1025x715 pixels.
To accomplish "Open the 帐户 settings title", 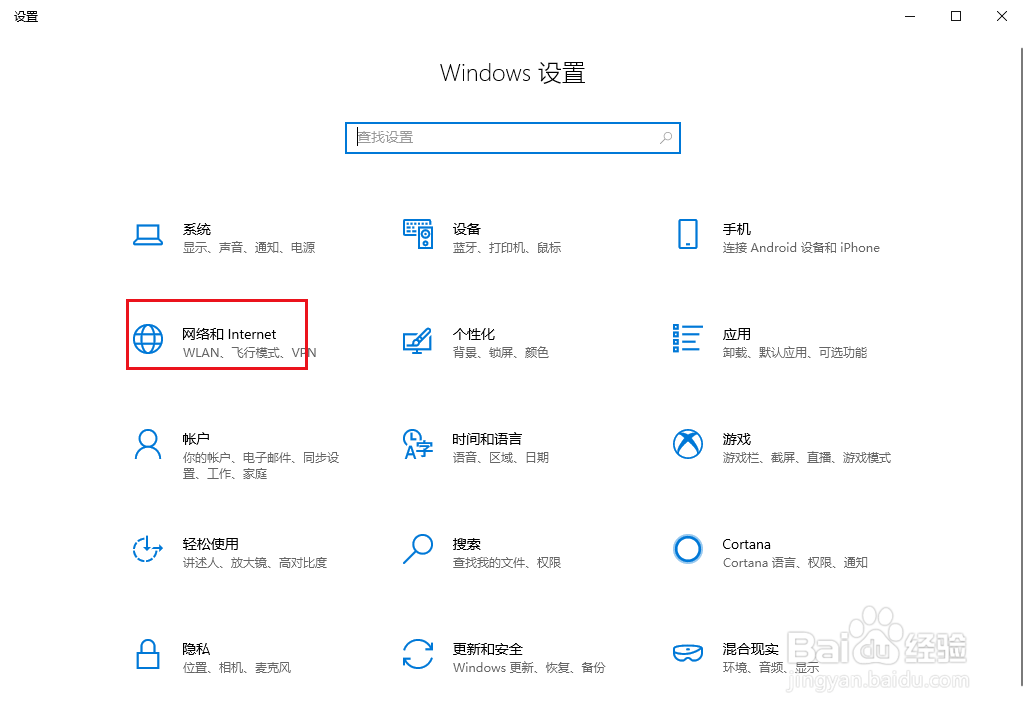I will [196, 439].
